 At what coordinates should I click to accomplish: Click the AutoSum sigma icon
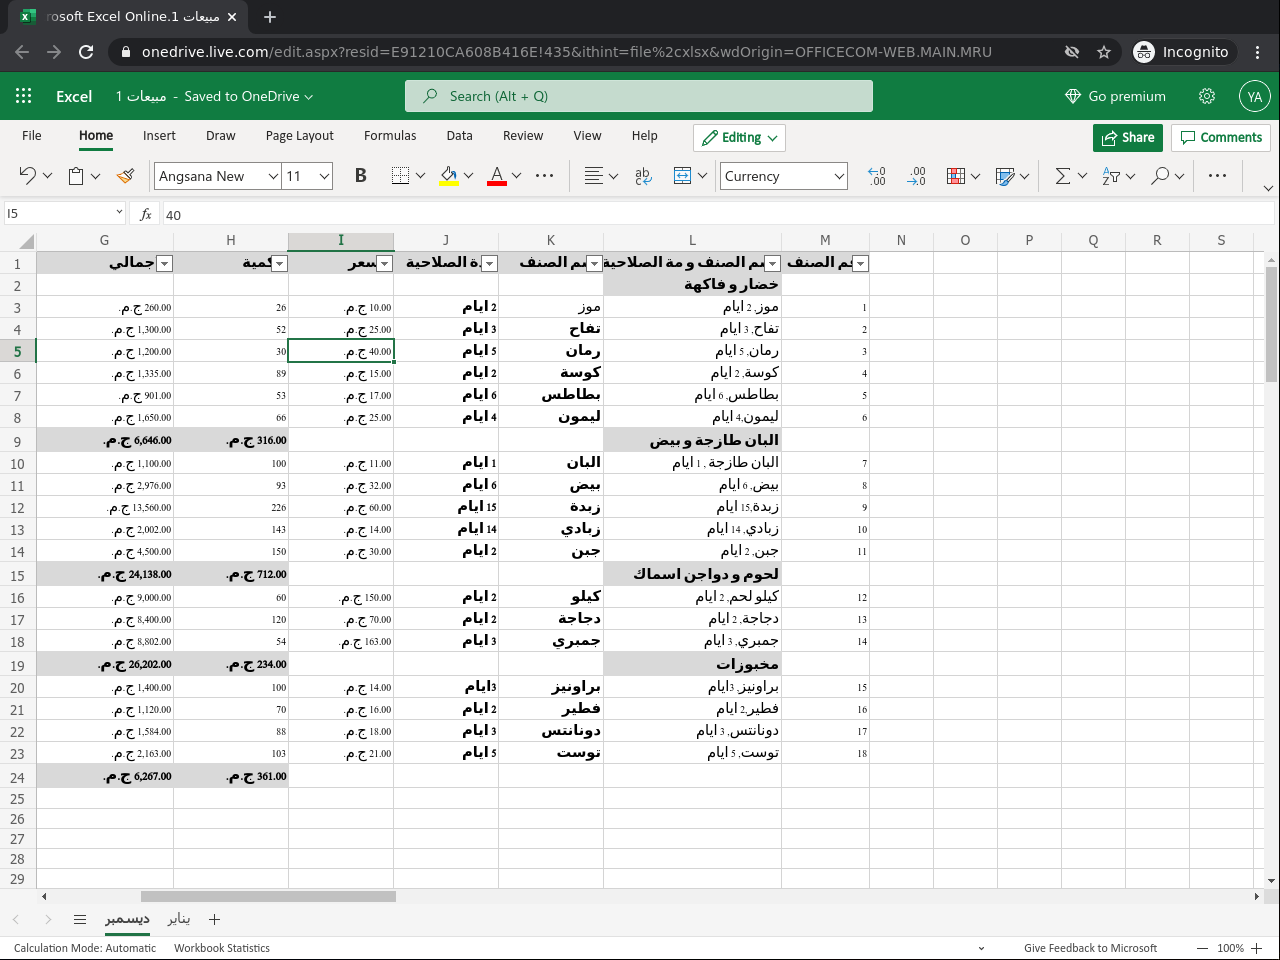click(x=1063, y=176)
